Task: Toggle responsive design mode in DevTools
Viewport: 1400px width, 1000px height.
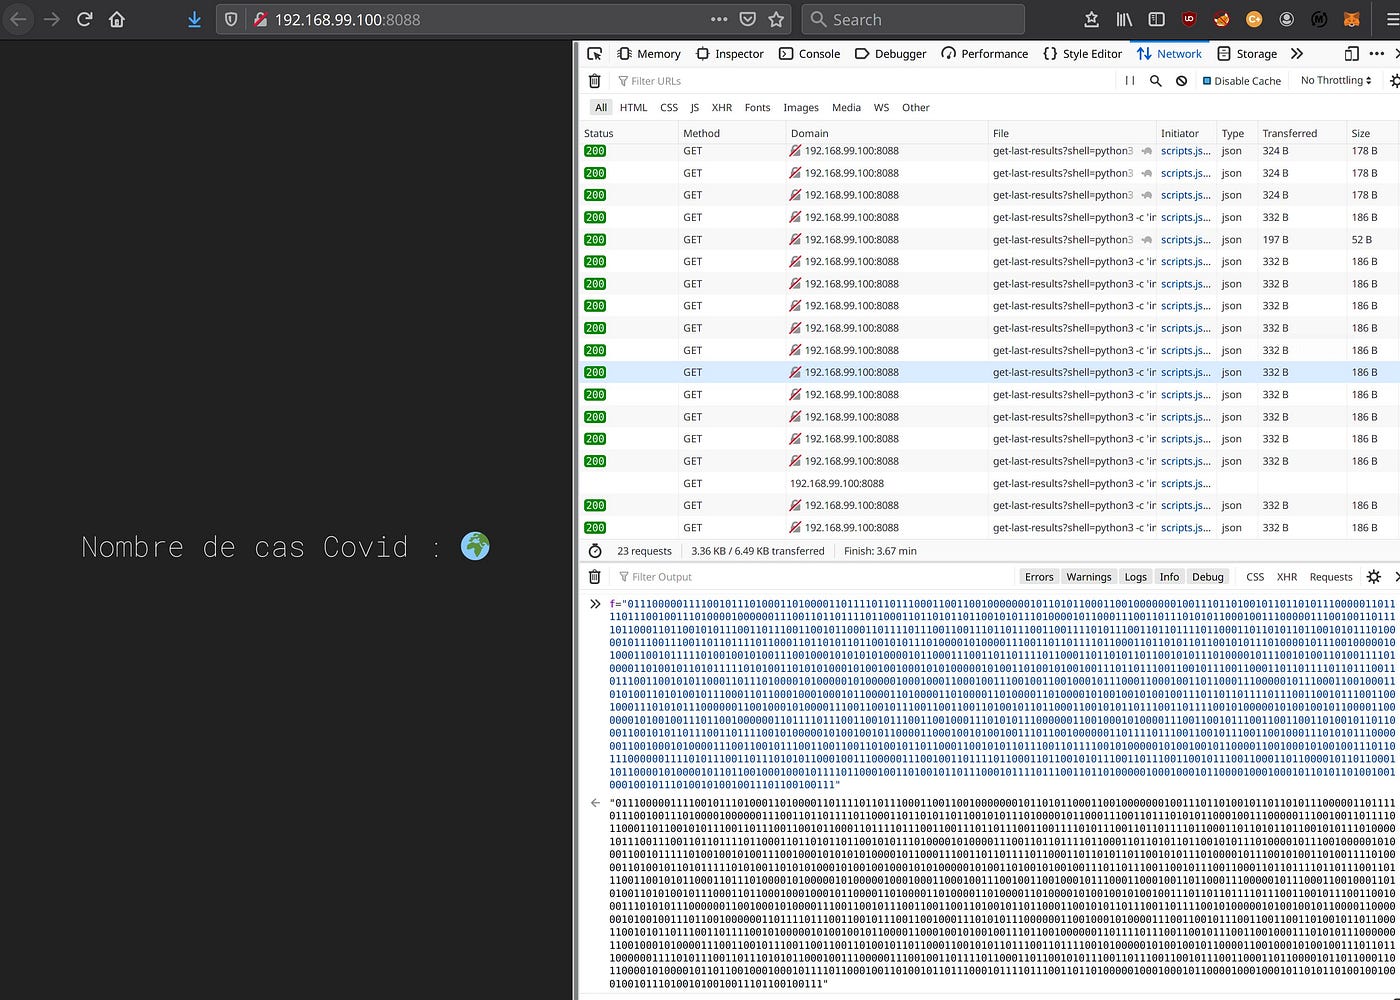Action: coord(1352,54)
